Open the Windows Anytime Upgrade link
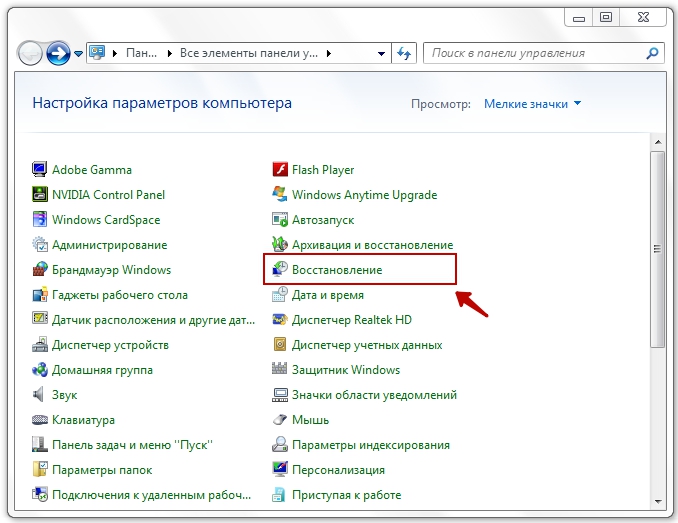The image size is (678, 523). (365, 195)
